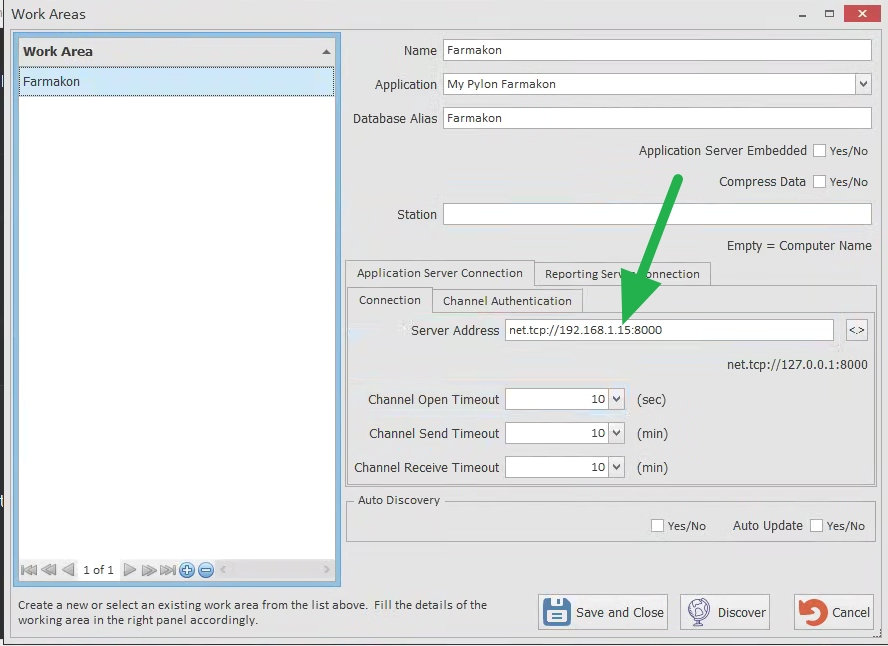Screen dimensions: 888x646
Task: Switch to the Channel Authentication tab
Action: [507, 301]
